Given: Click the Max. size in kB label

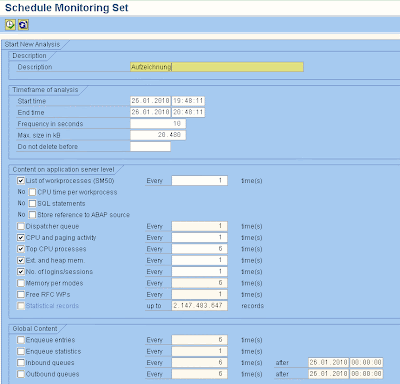Looking at the screenshot, I should pos(39,135).
